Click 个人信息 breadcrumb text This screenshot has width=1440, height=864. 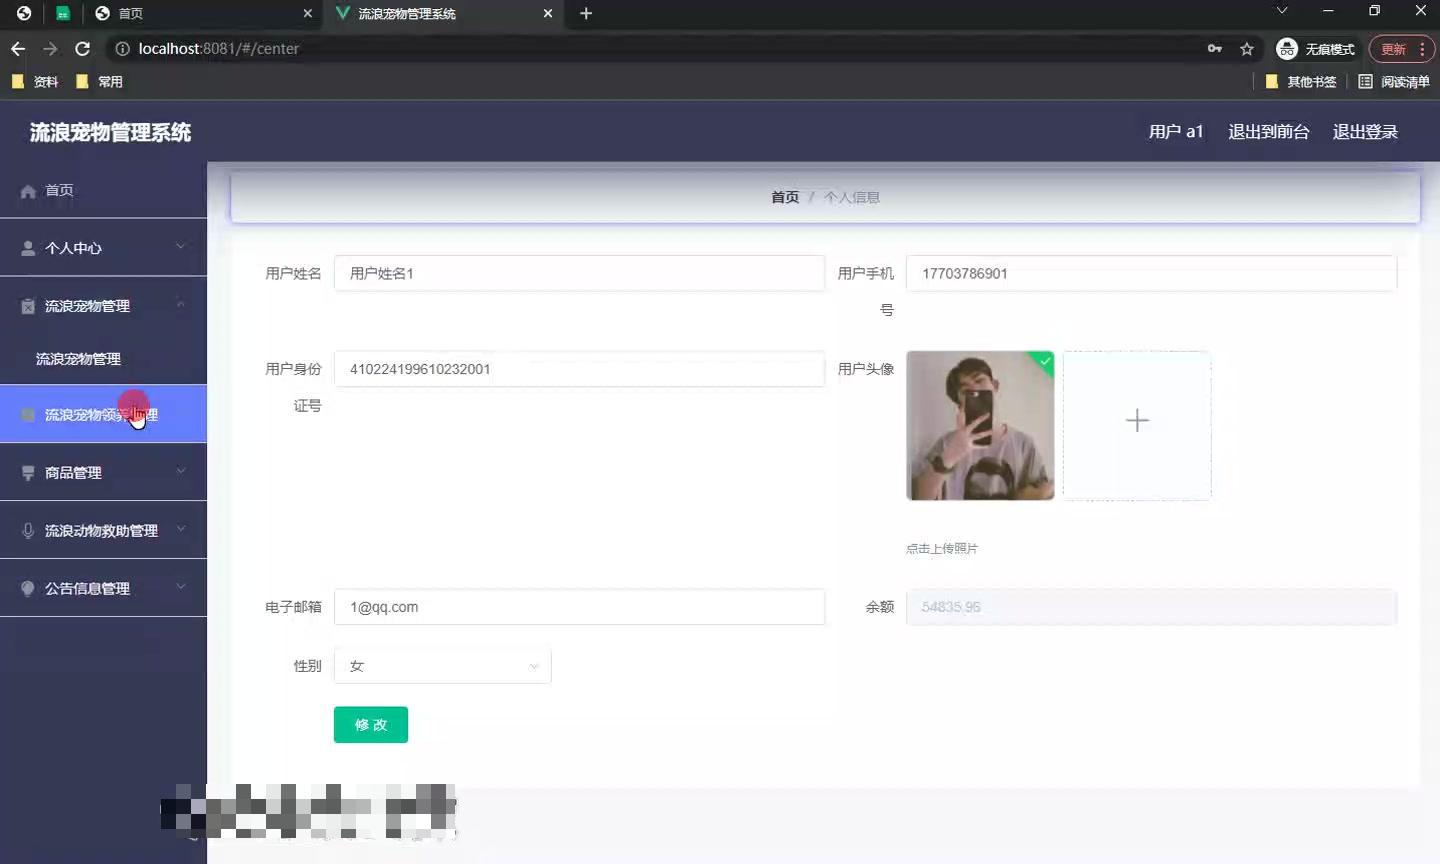click(x=852, y=198)
